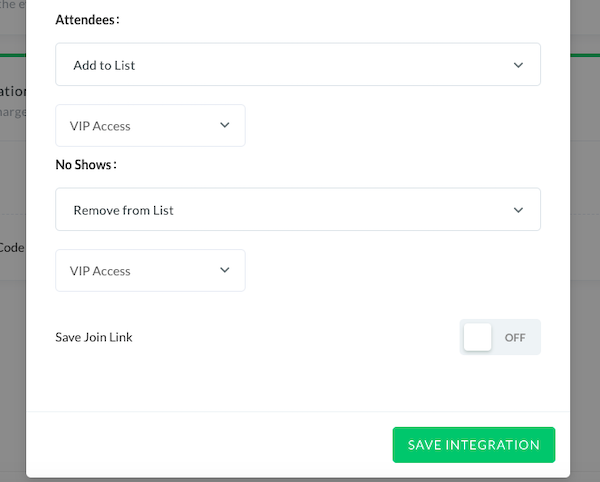The height and width of the screenshot is (482, 600).
Task: Select the "Remove from List" text
Action: 123,210
